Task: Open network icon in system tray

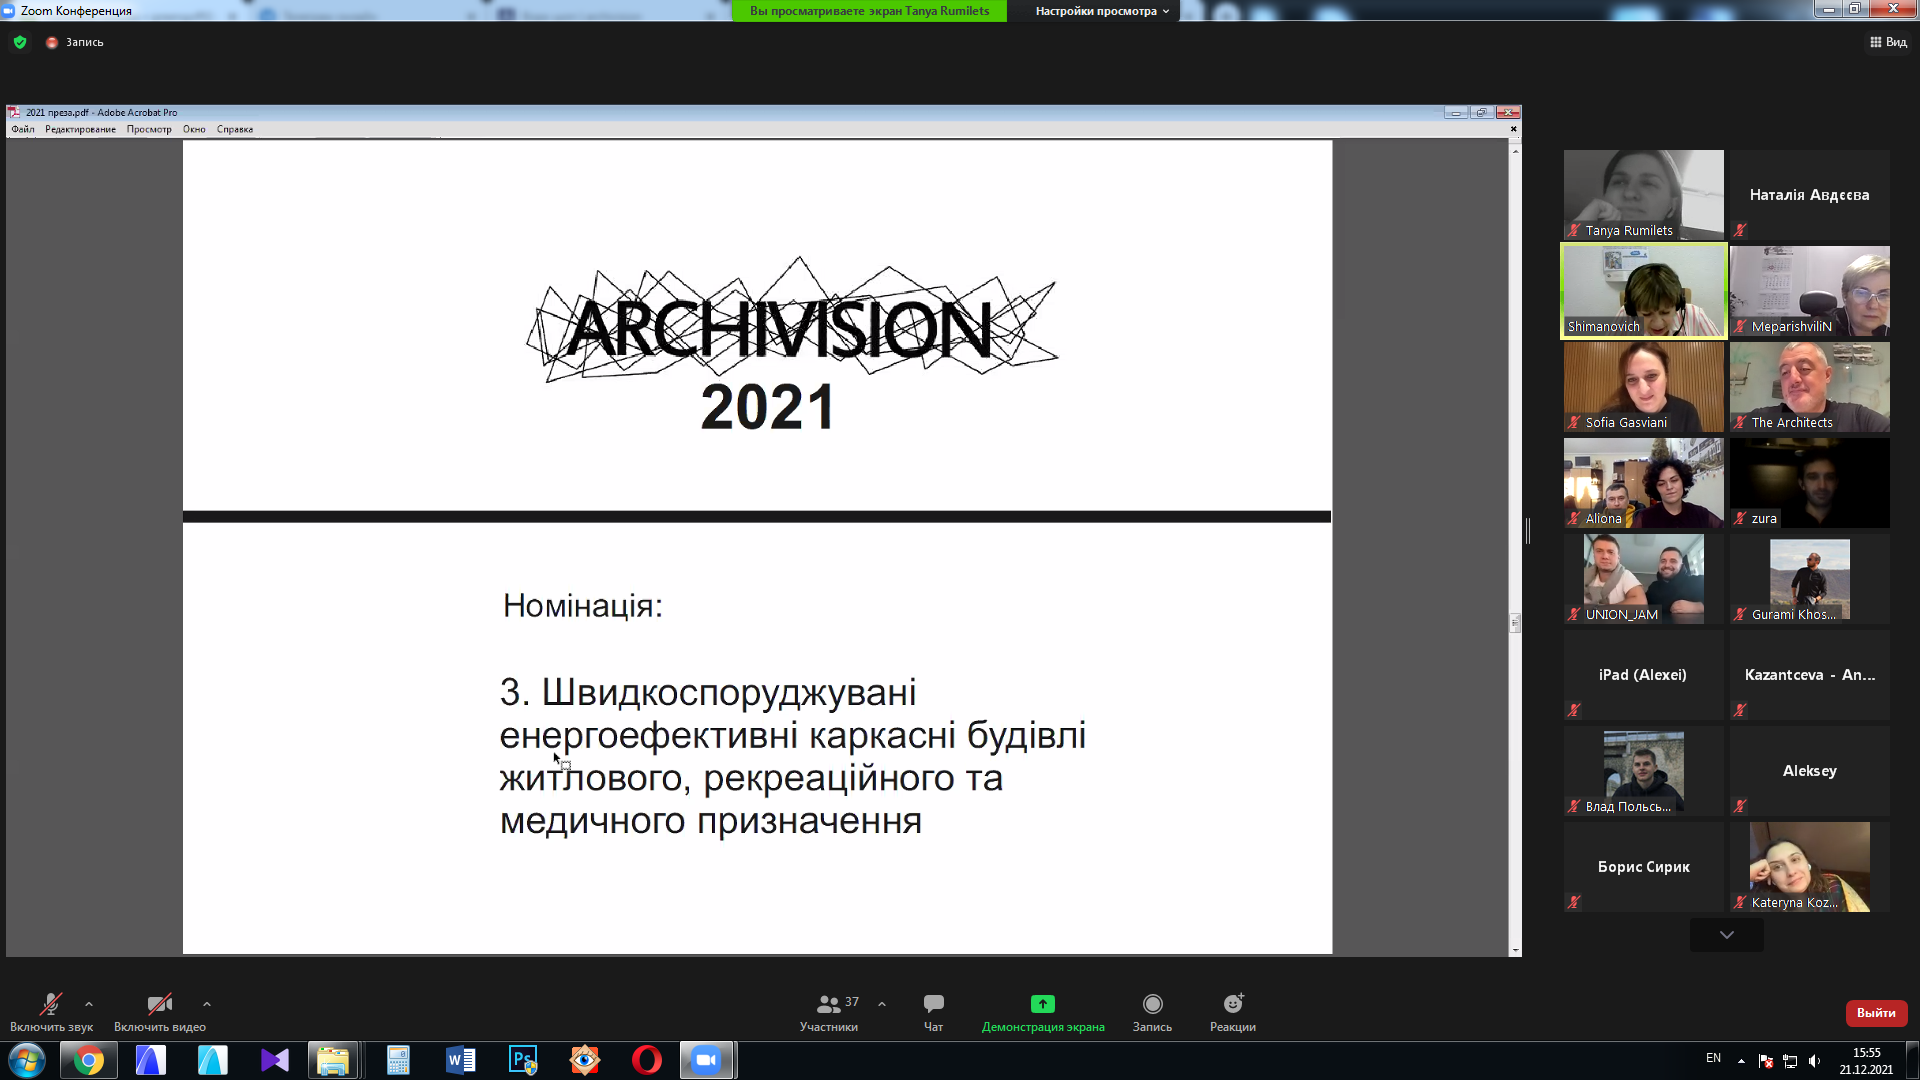Action: click(x=1790, y=1061)
